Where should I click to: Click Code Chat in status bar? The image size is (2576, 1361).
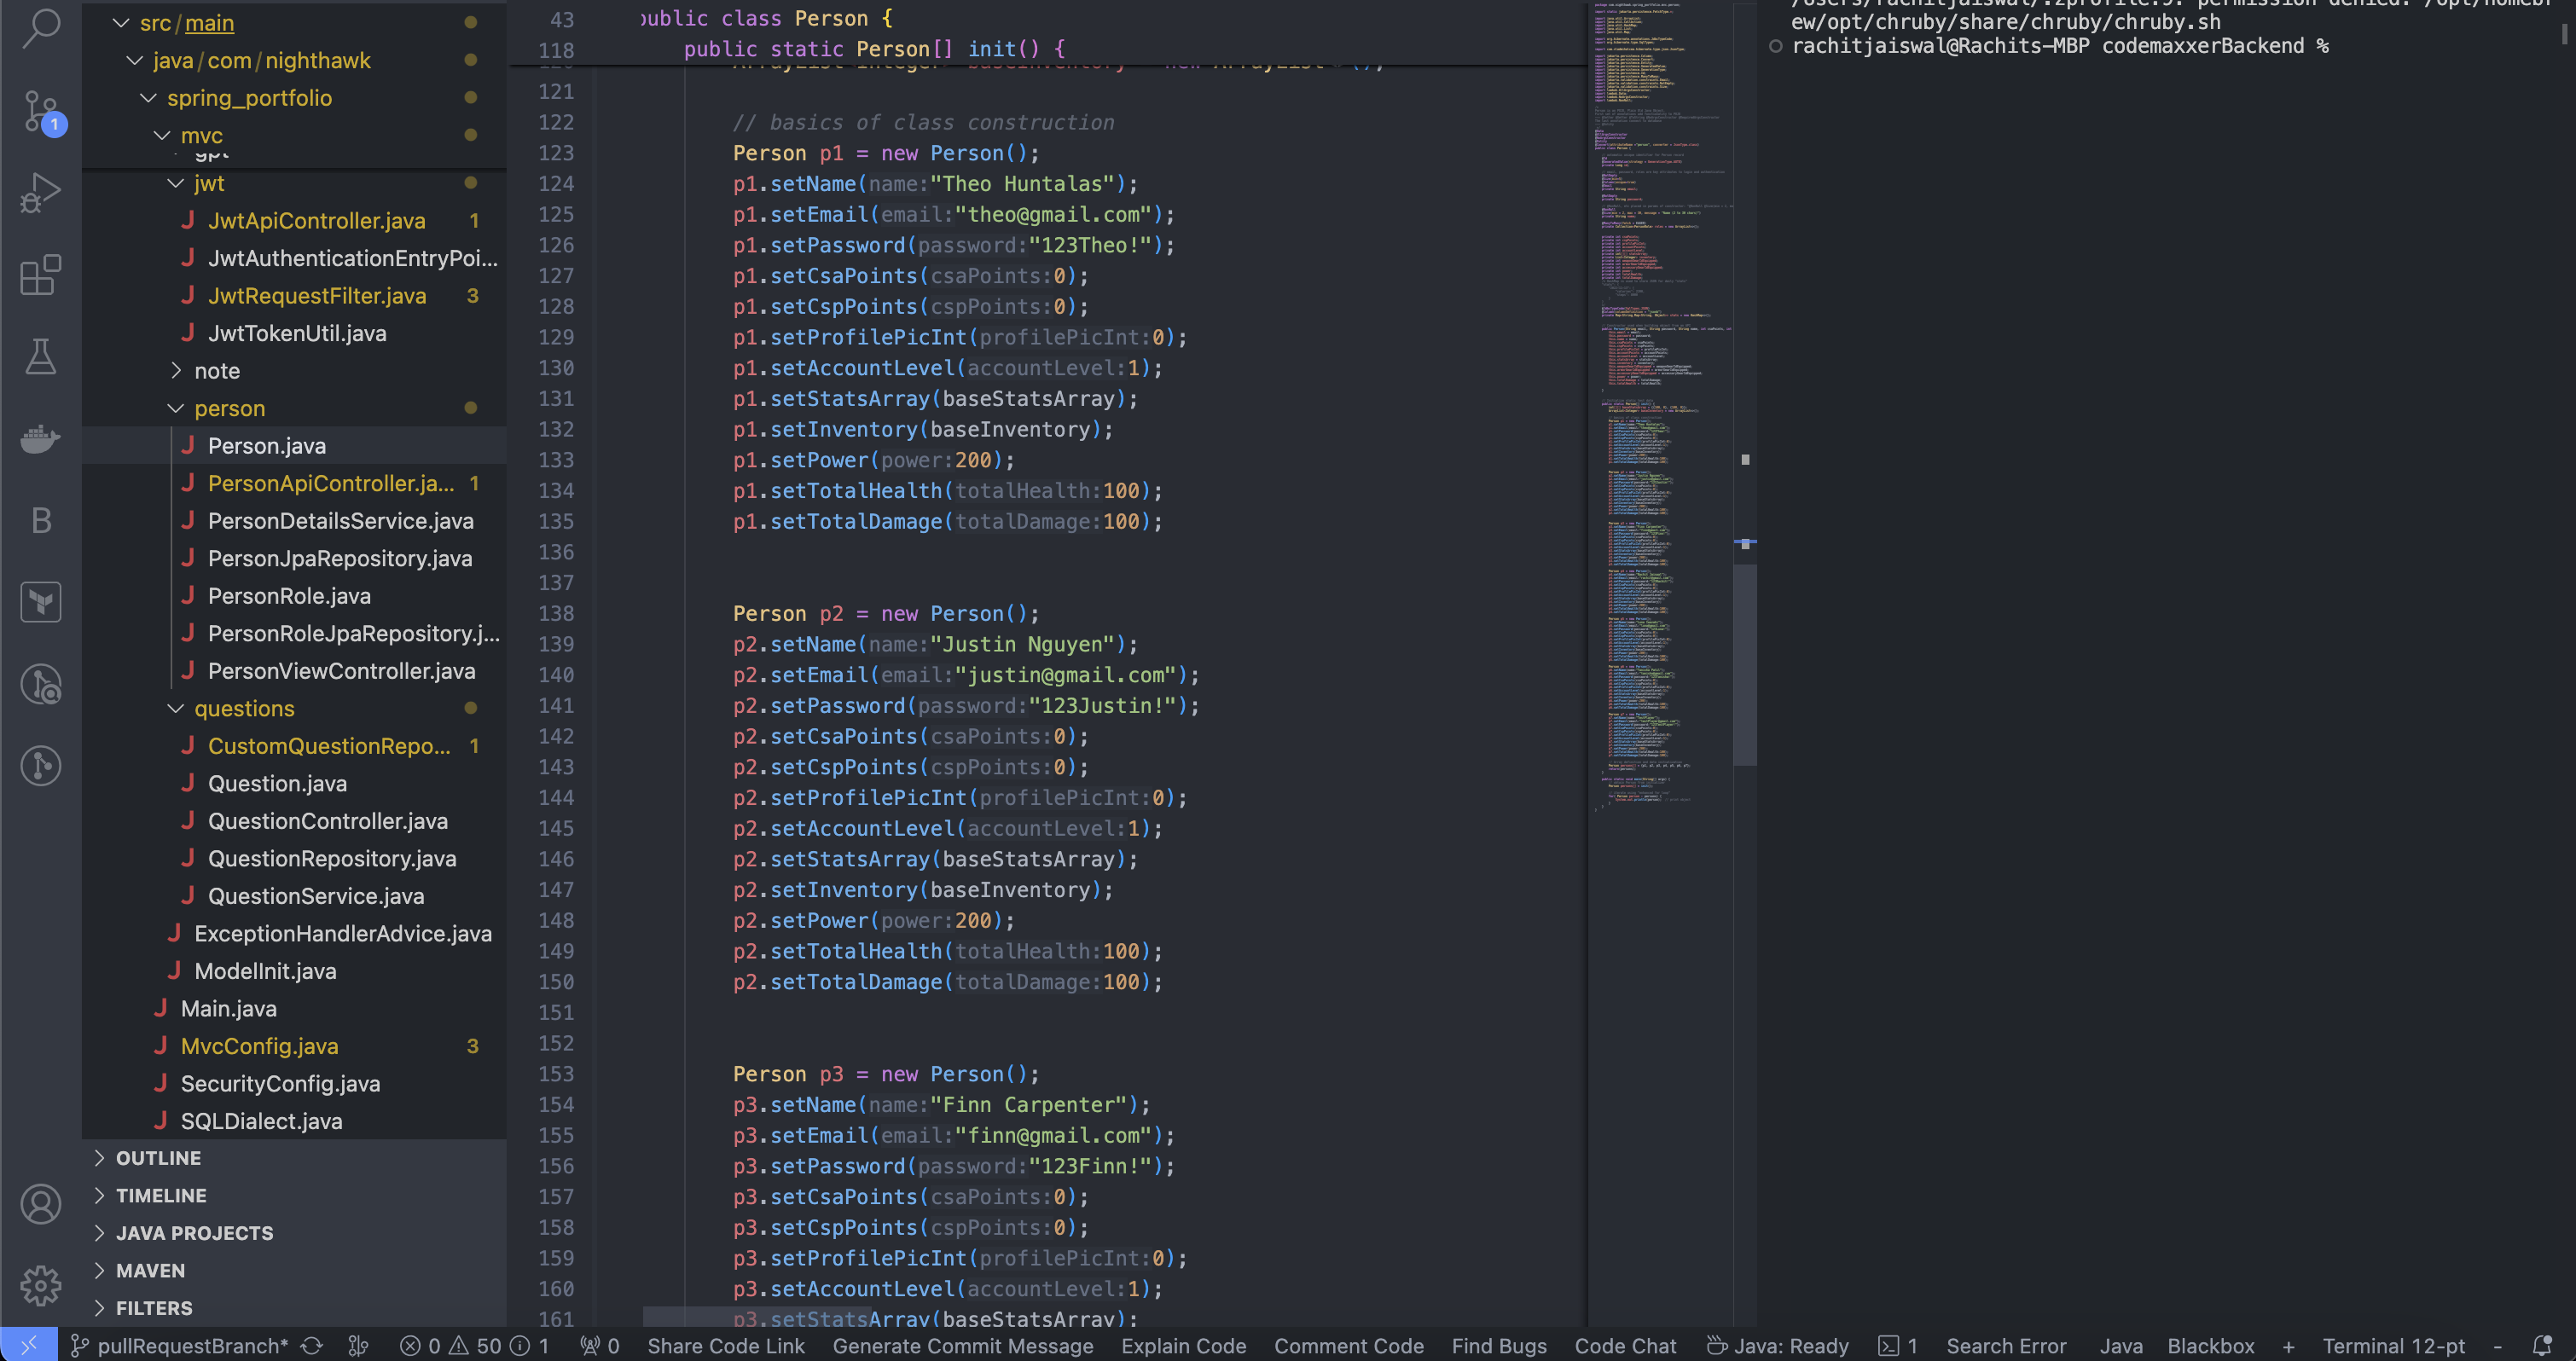(1625, 1346)
